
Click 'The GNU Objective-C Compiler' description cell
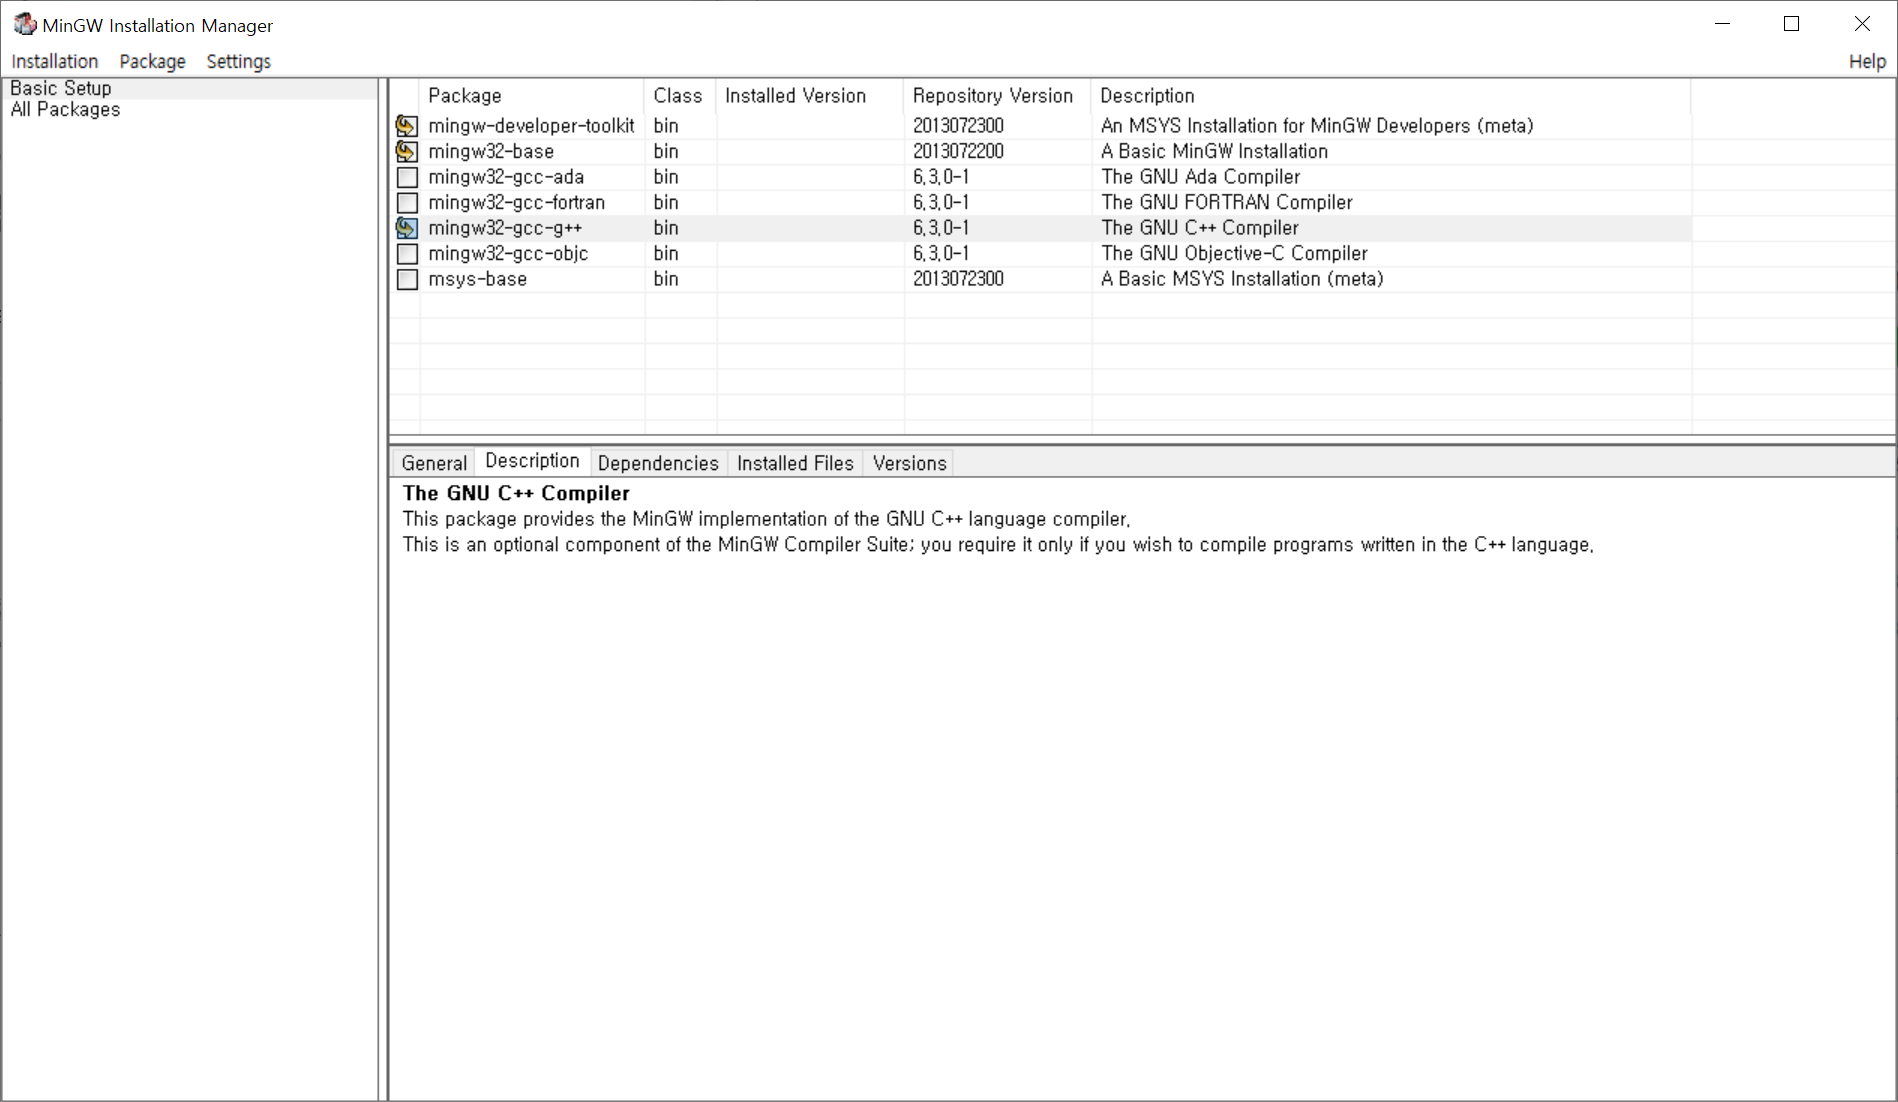(1234, 254)
